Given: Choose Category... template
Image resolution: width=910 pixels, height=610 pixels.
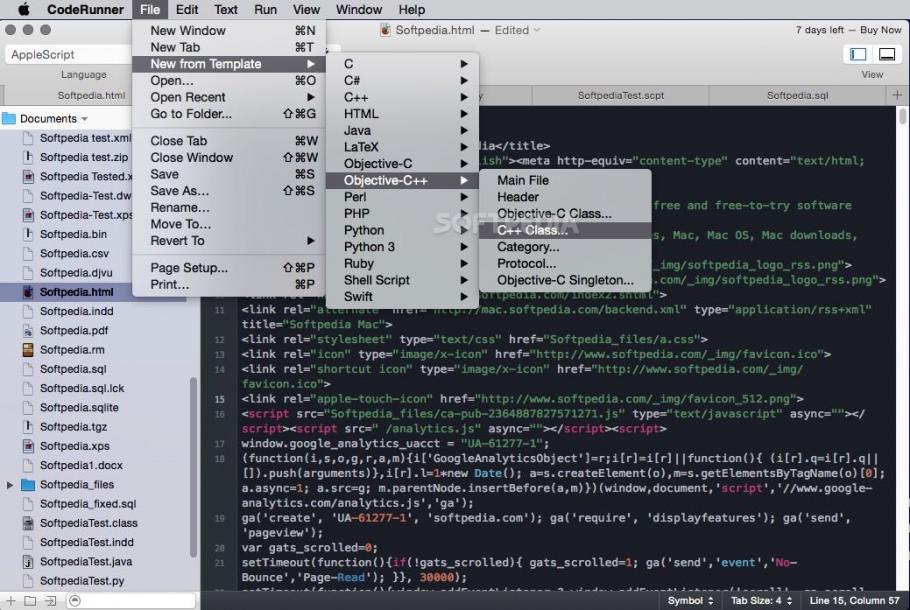Looking at the screenshot, I should click(565, 247).
